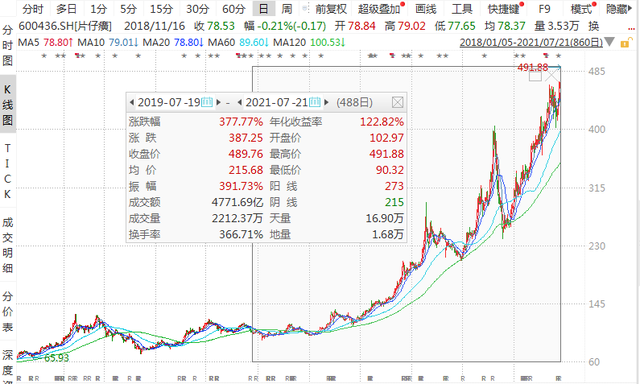Expand the date range dropdown triangle

coord(609,42)
